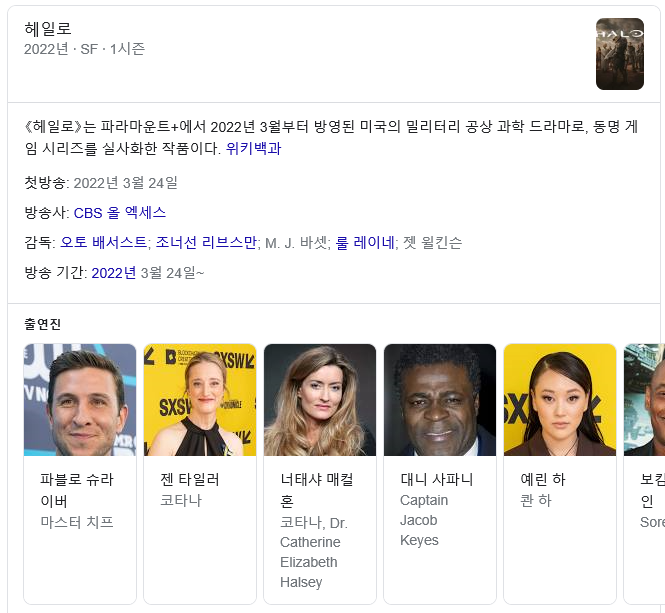The height and width of the screenshot is (613, 665).
Task: Click the 출연진 section heading
Action: [x=42, y=324]
